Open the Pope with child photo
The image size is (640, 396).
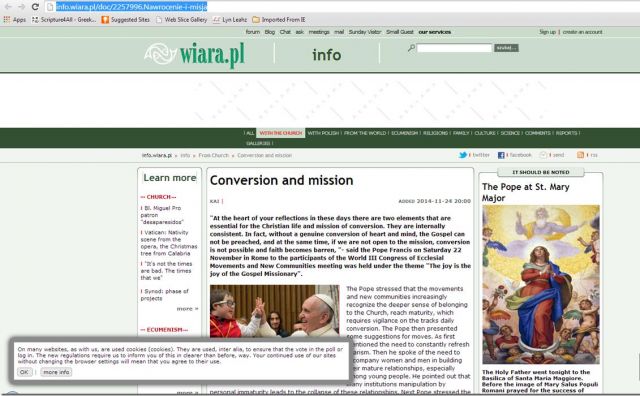point(275,311)
